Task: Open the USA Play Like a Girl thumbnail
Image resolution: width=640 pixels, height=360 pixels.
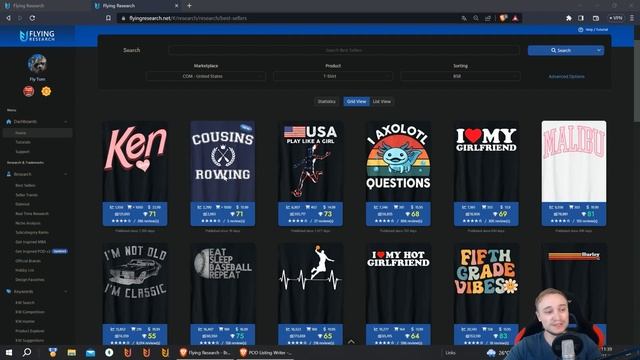Action: tap(310, 161)
